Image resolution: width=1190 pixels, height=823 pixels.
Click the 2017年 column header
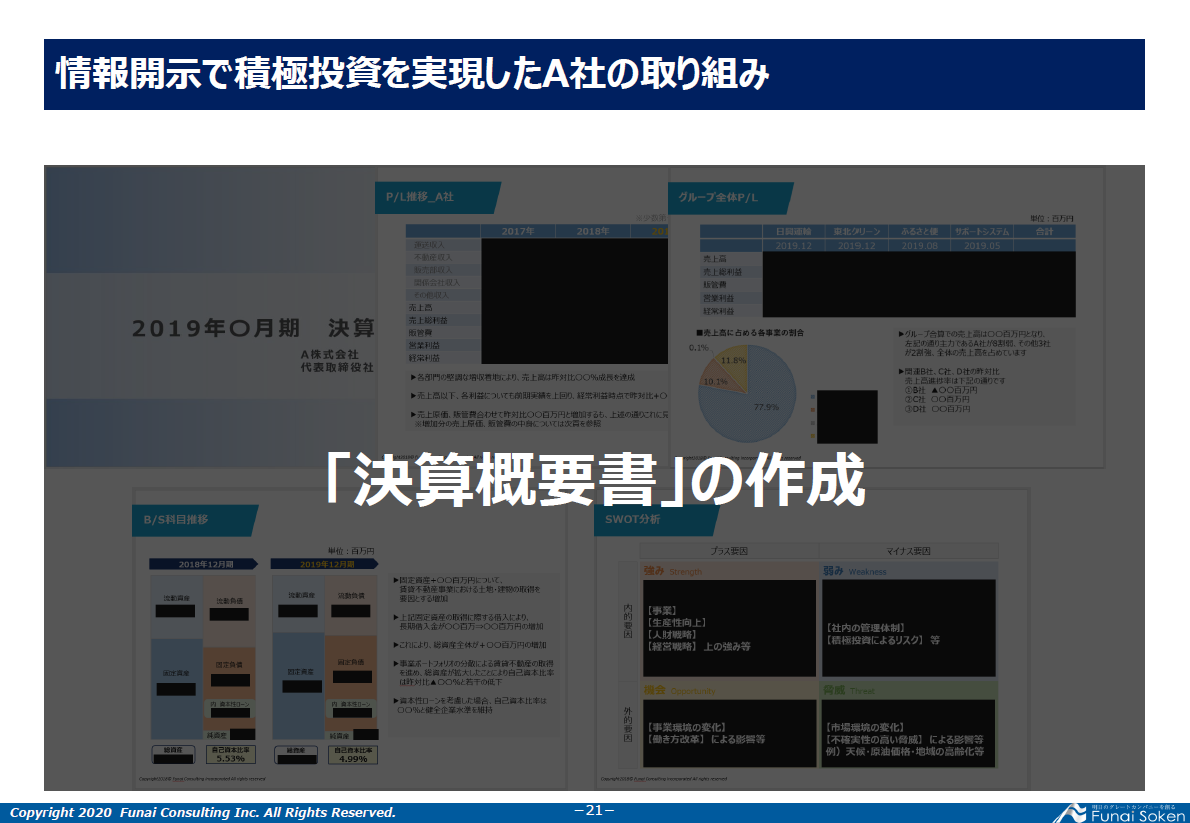click(x=518, y=231)
